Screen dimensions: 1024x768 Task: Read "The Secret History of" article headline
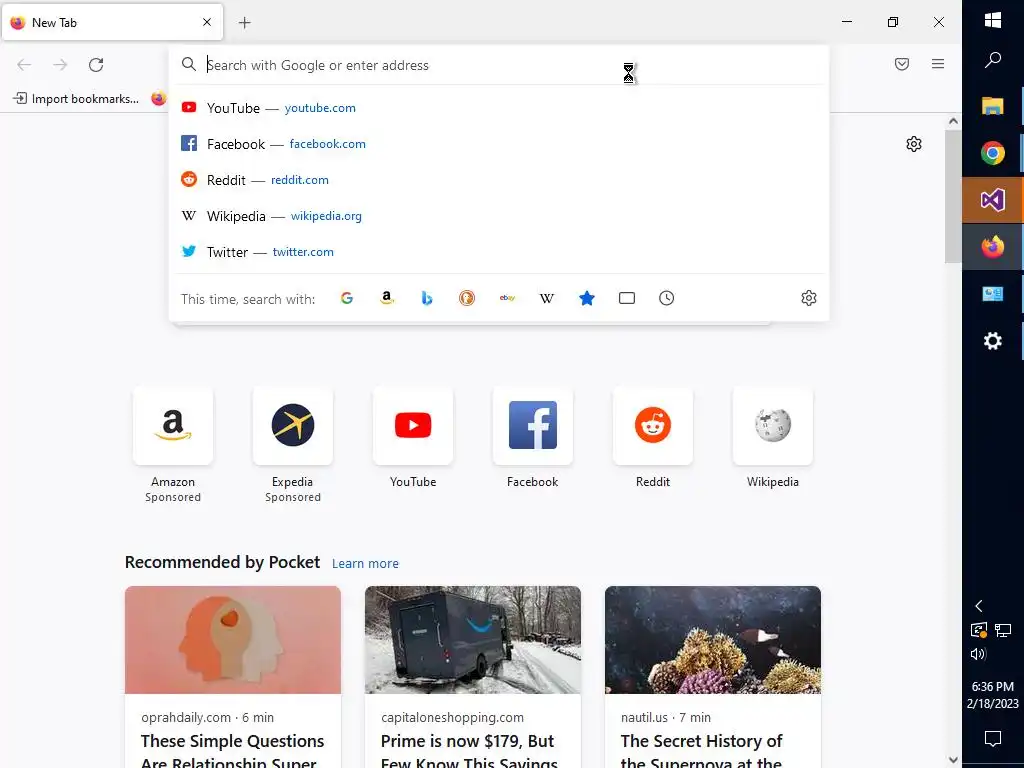(701, 751)
